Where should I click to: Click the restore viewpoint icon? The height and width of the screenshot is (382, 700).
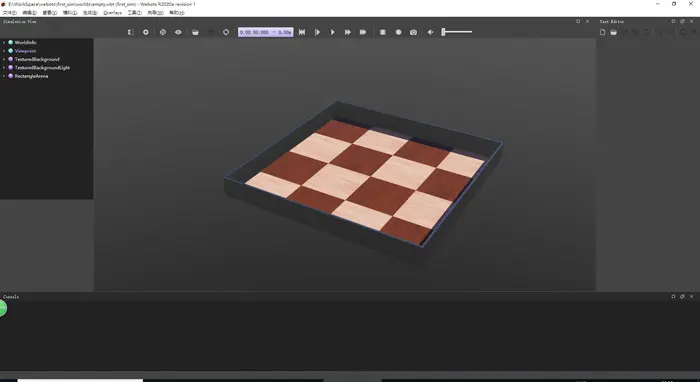(x=163, y=32)
